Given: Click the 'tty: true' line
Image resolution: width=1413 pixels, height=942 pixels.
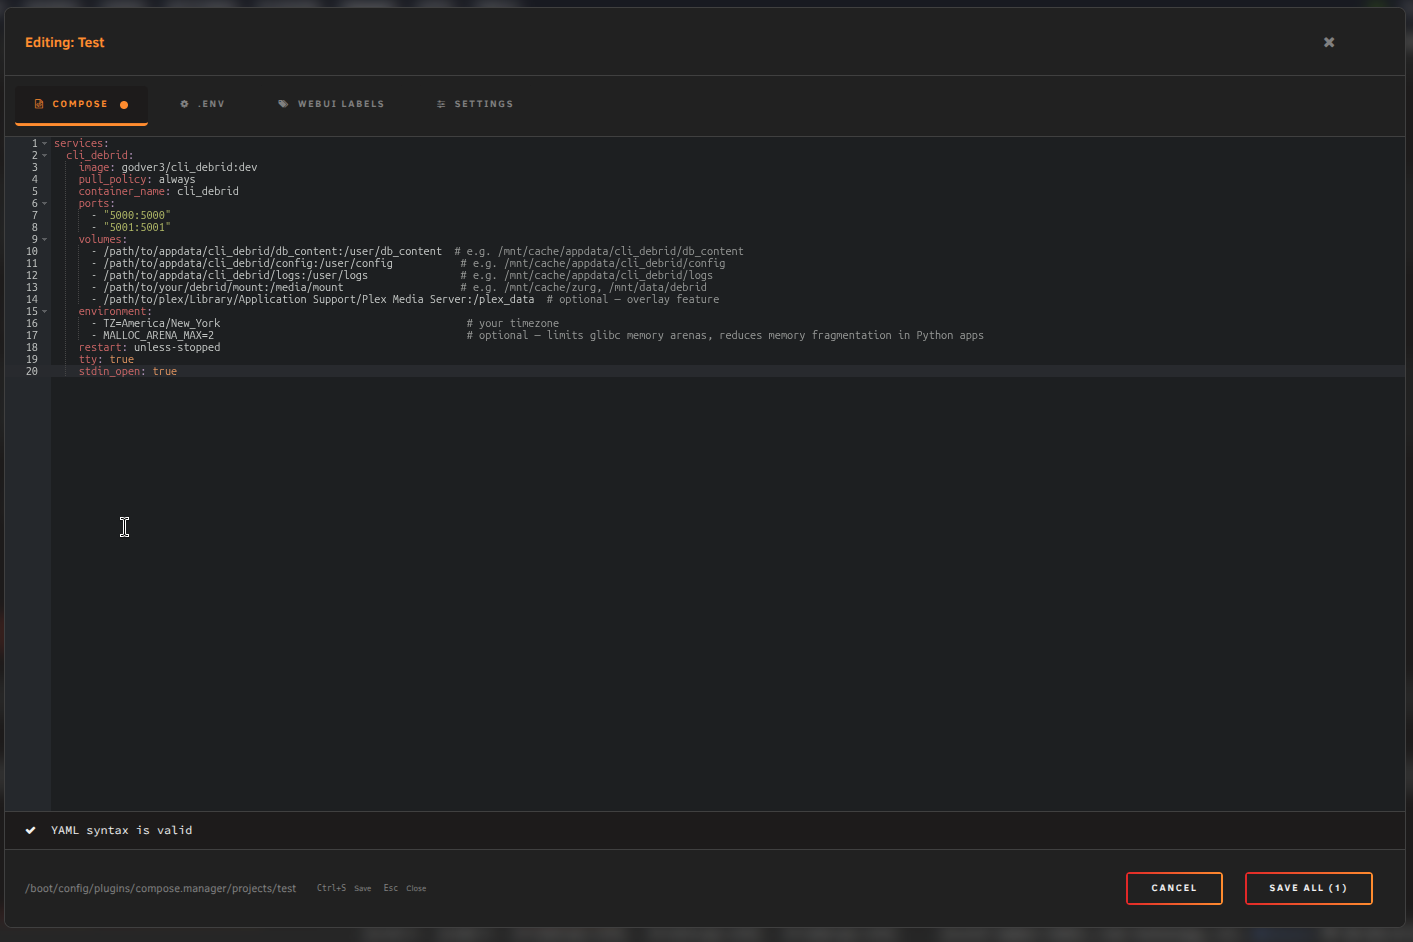Looking at the screenshot, I should 106,360.
